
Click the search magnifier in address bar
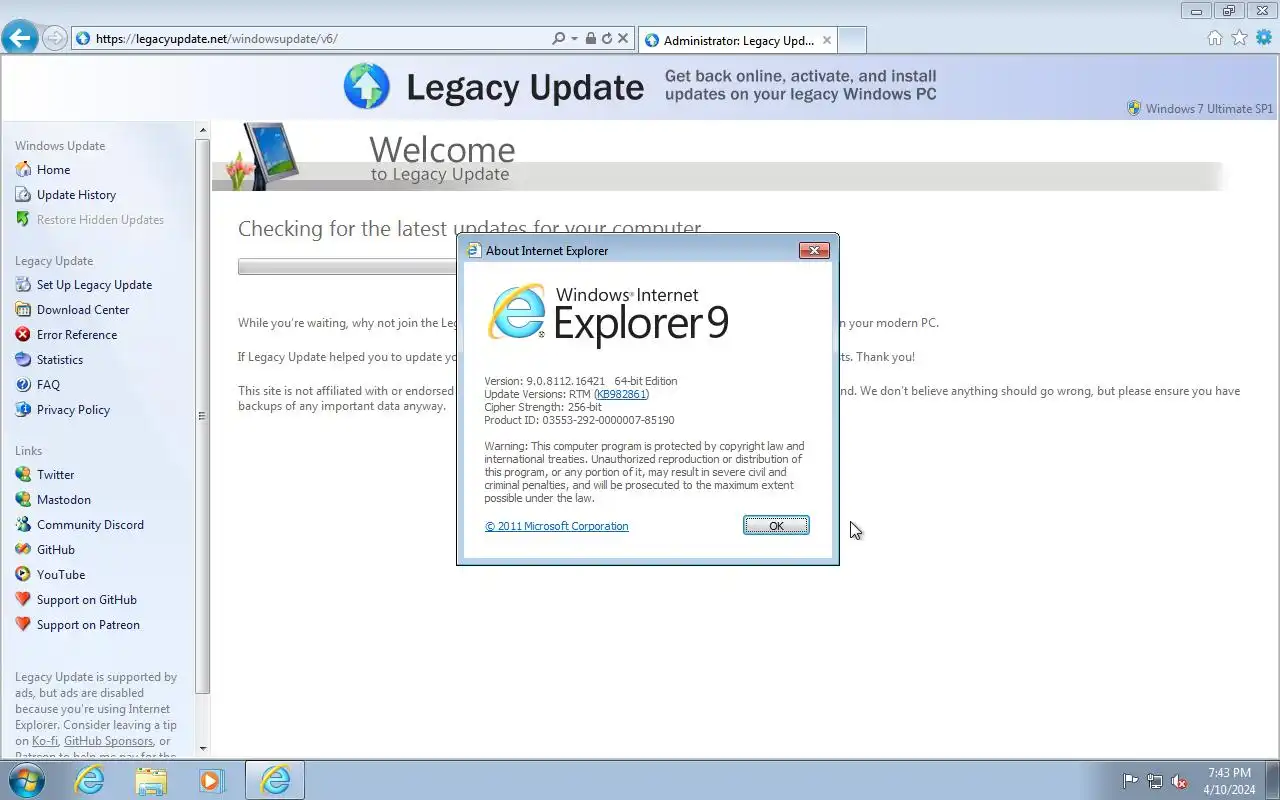pos(558,39)
